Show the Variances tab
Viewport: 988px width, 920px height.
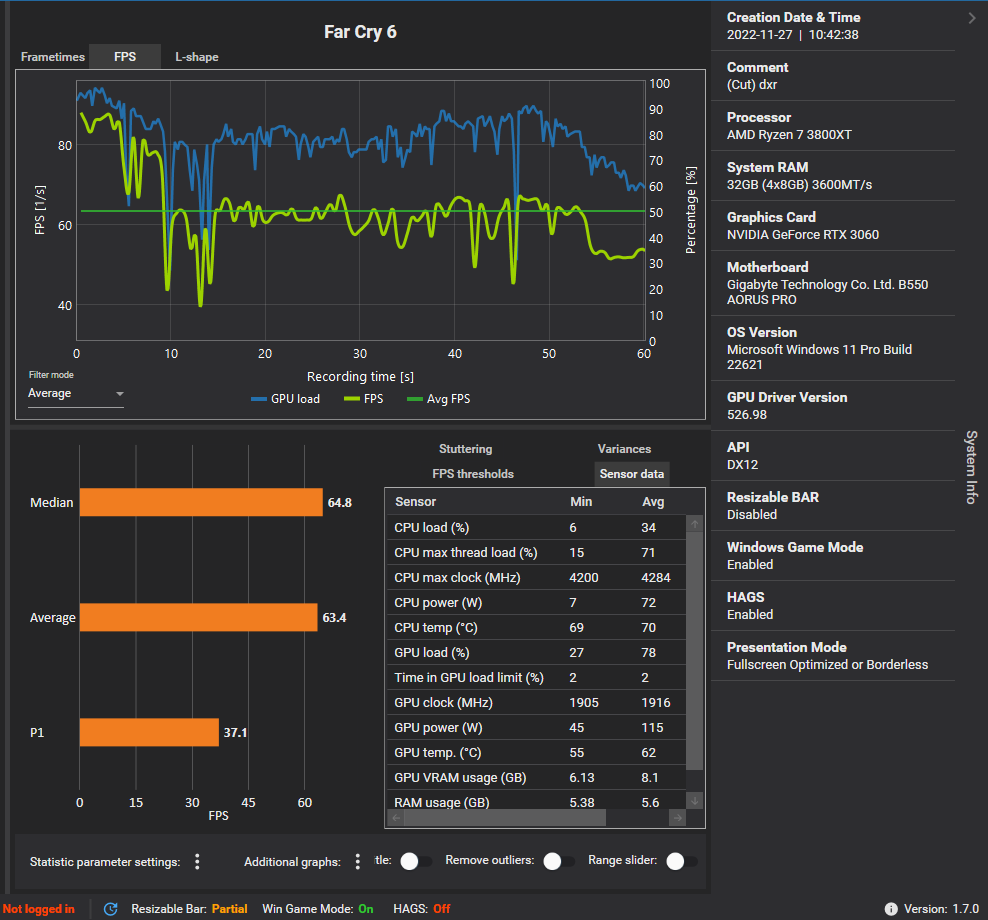click(x=624, y=449)
